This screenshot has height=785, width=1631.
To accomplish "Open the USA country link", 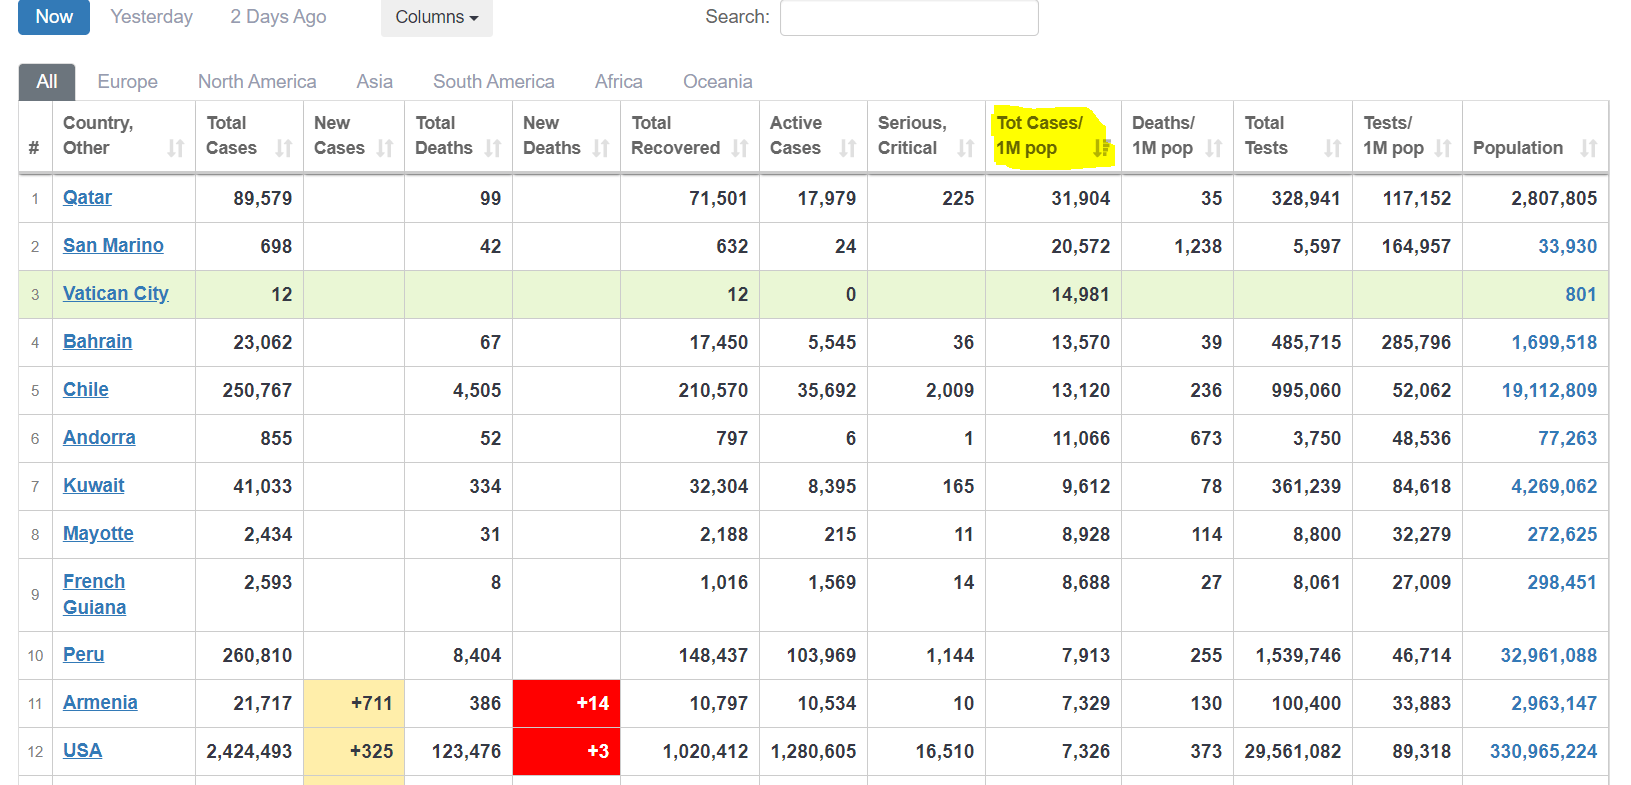I will click(82, 750).
